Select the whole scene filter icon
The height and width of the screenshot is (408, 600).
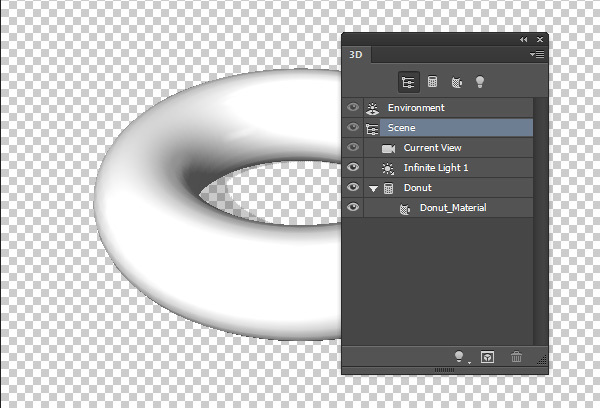point(408,81)
